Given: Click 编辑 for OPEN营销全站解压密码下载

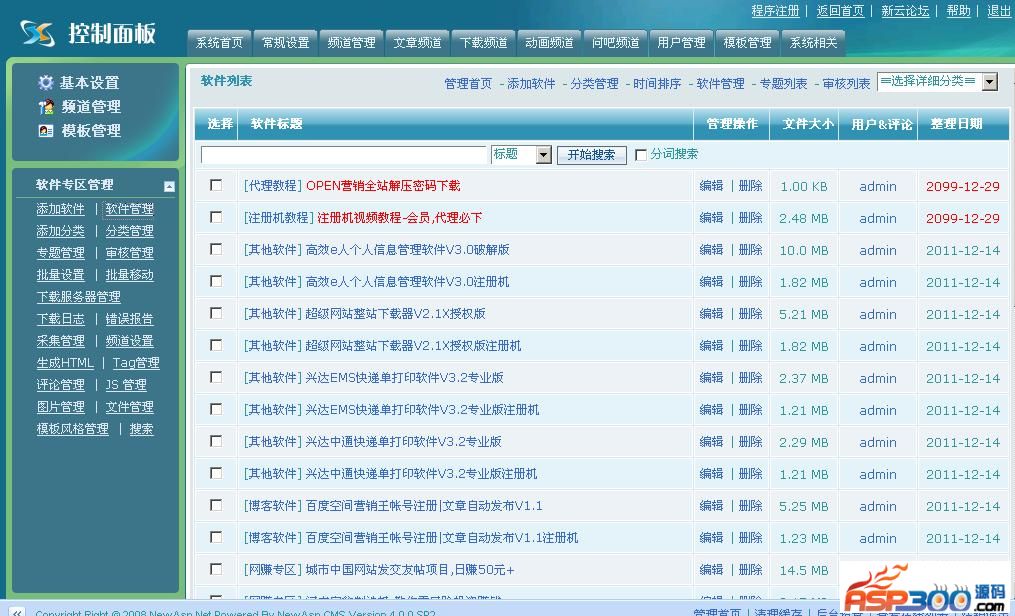Looking at the screenshot, I should pyautogui.click(x=711, y=186).
